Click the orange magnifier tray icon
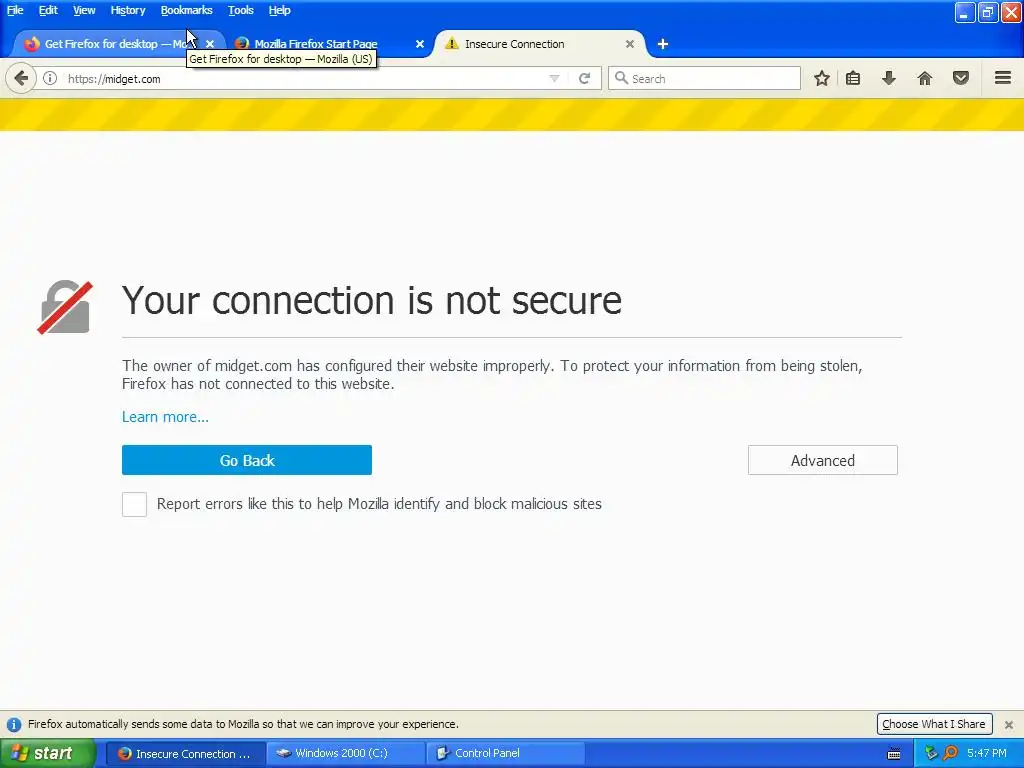Screen dimensions: 1024x768 950,754
